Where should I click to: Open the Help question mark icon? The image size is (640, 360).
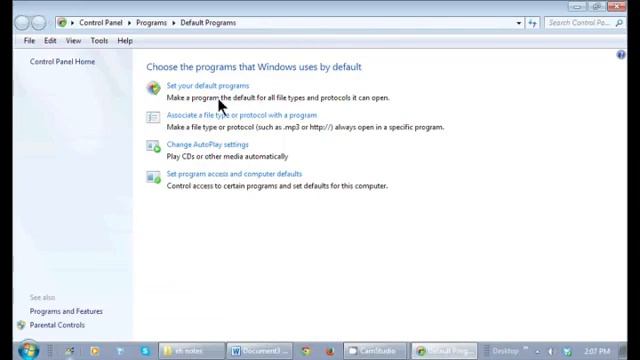coord(621,55)
